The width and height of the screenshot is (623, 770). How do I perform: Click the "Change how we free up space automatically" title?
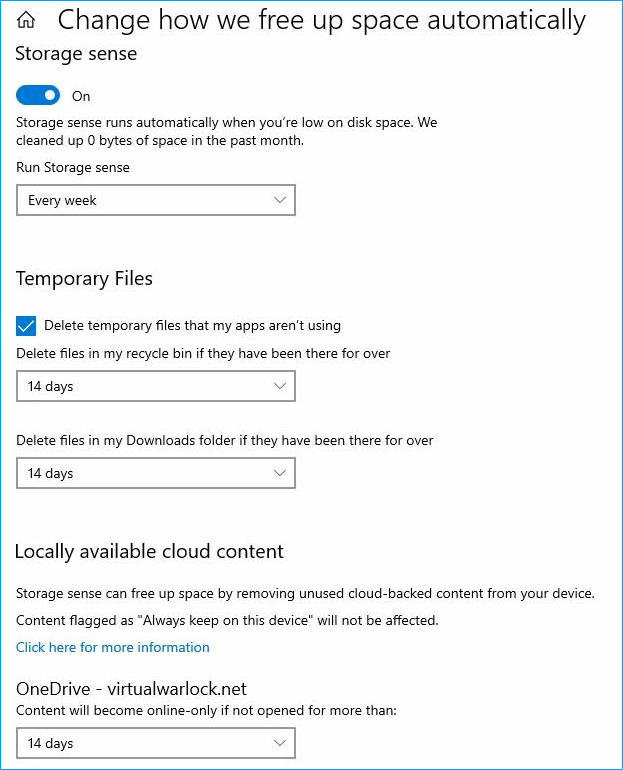321,20
